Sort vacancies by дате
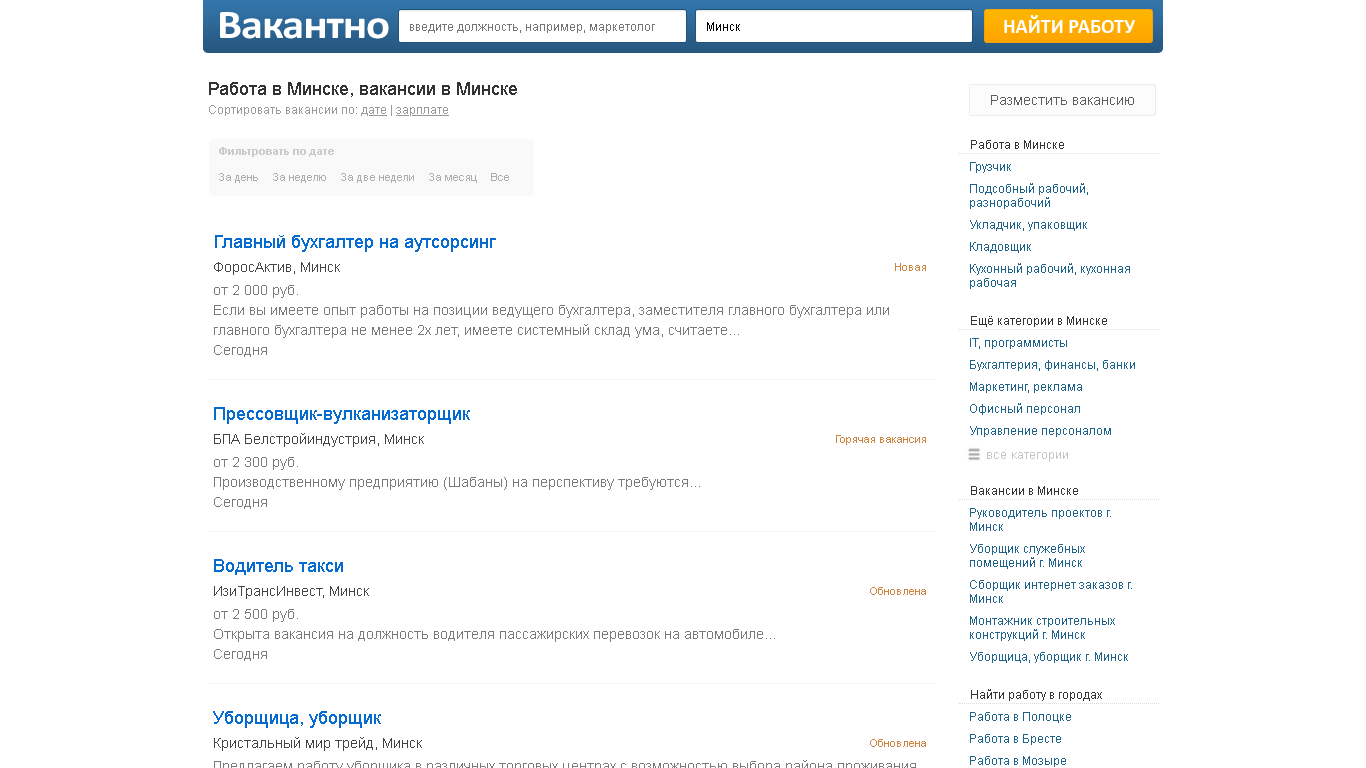1366x768 pixels. click(374, 110)
